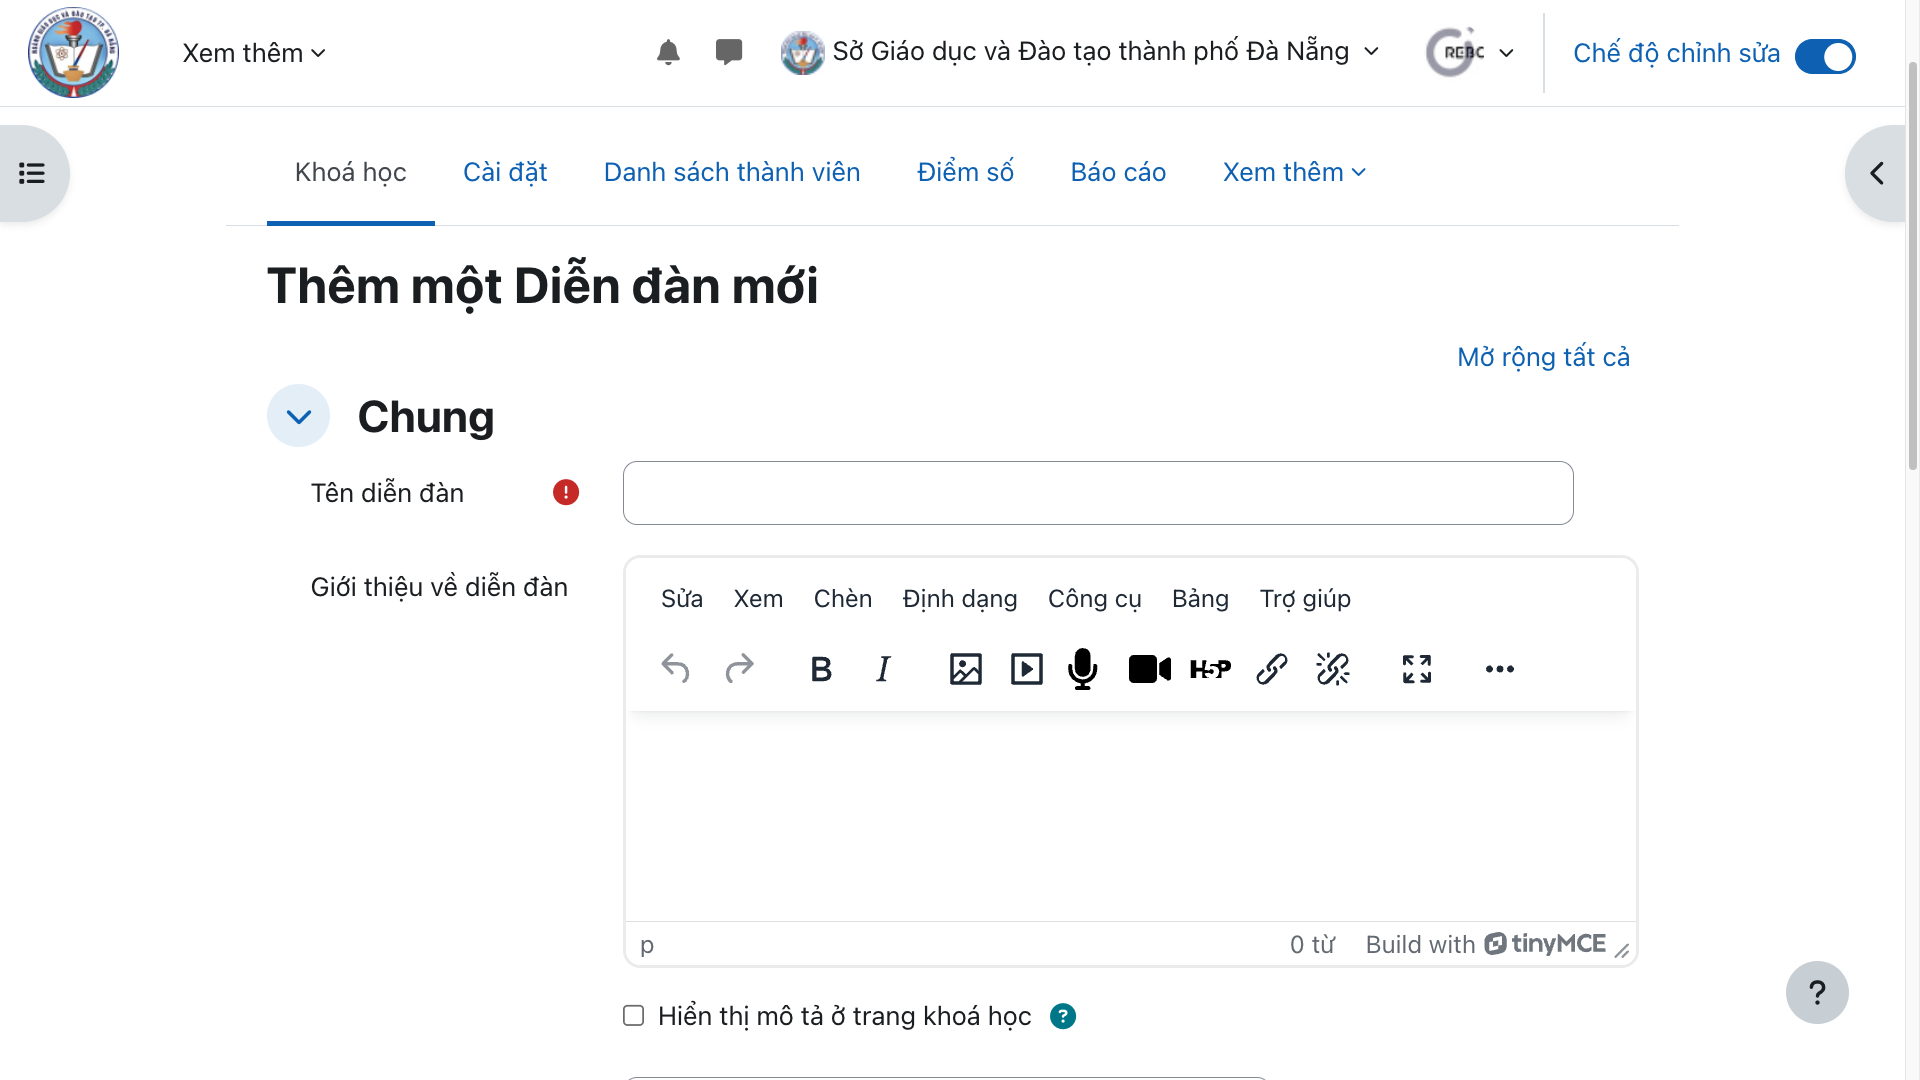Open the editor 'Xem' menu
This screenshot has width=1920, height=1080.
[x=758, y=599]
